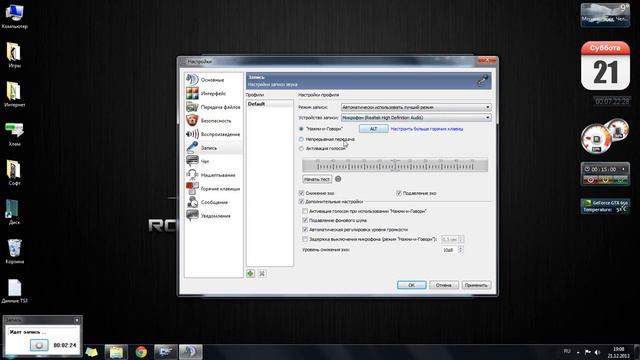Open Google Chrome from taskbar

[141, 352]
